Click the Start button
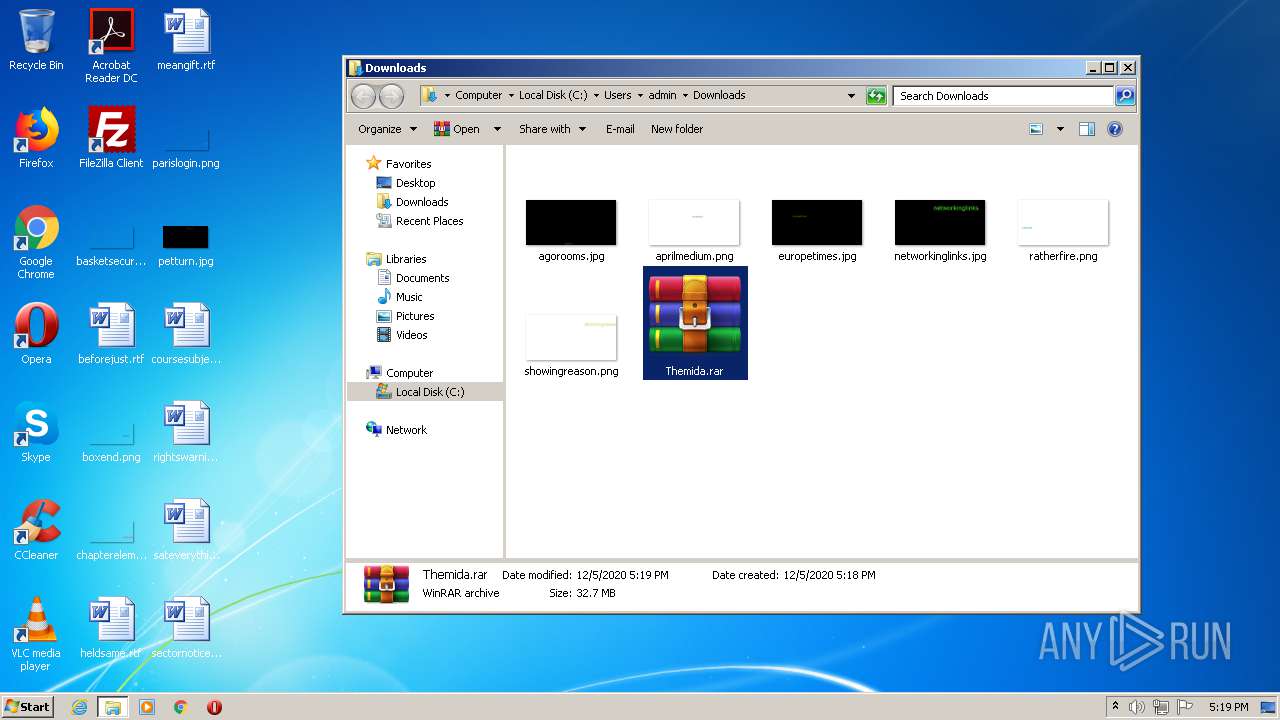Screen dimensions: 1280x720 click(x=27, y=707)
